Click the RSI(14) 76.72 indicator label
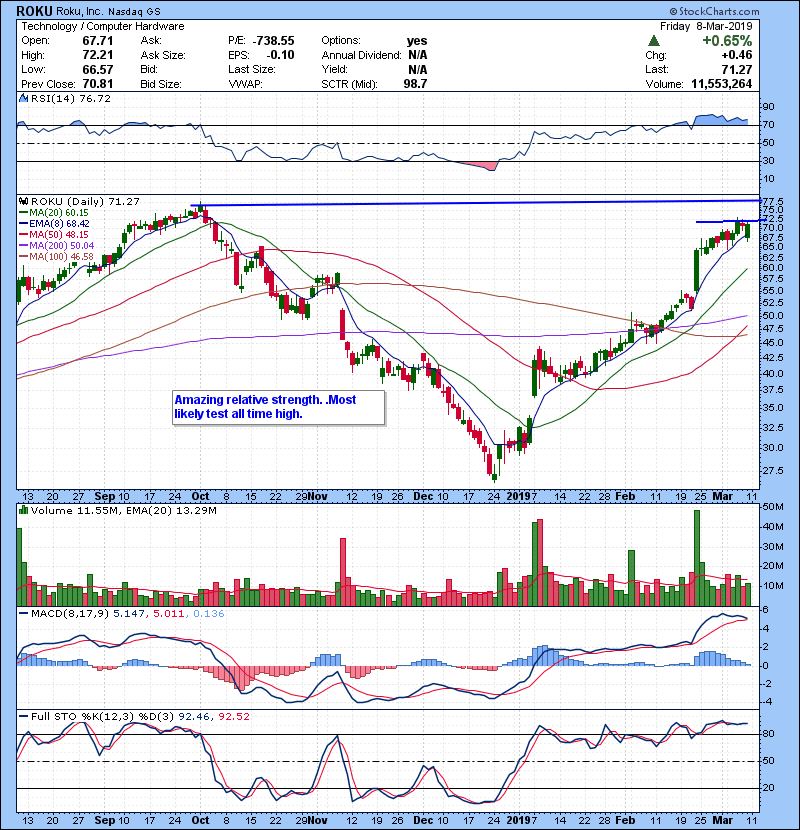 (70, 98)
